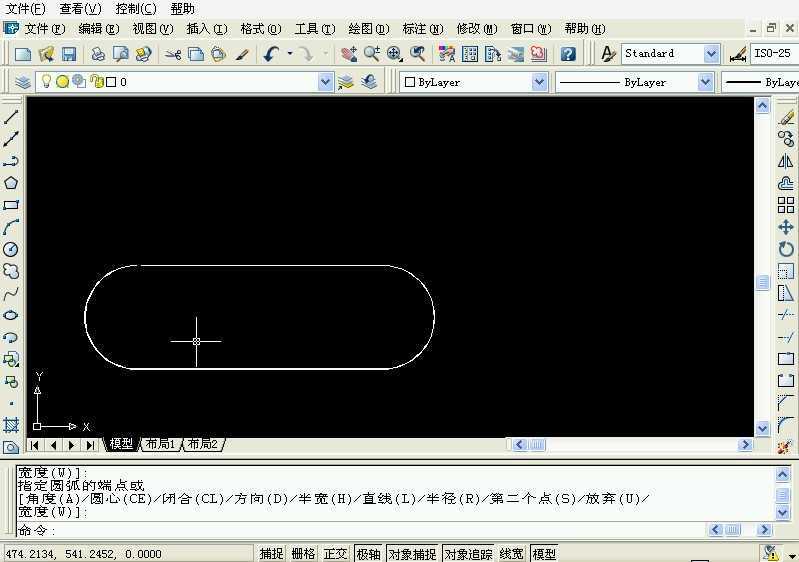
Task: Select the Mirror tool
Action: coord(786,161)
